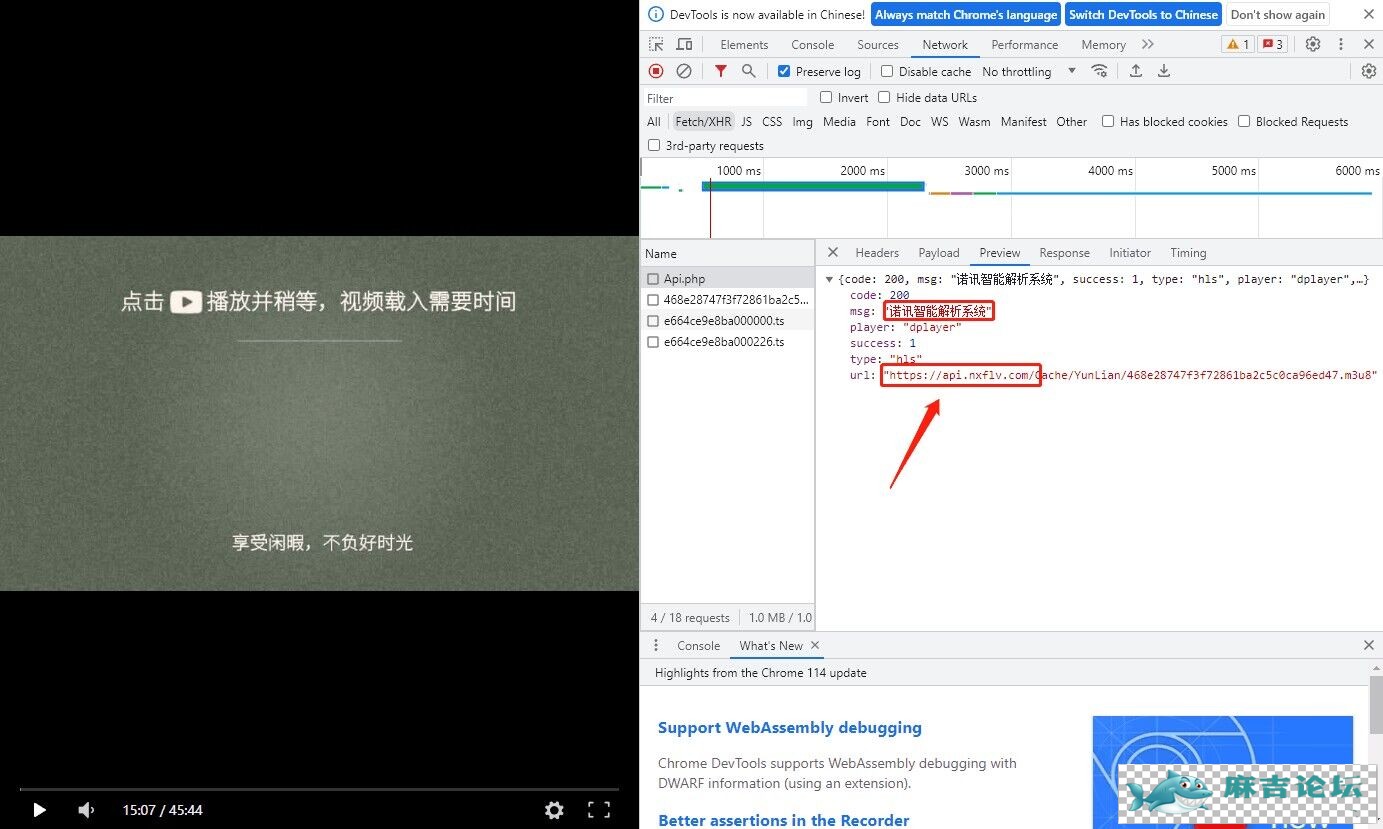The image size is (1383, 829).
Task: Play the video with play icon
Action: click(39, 810)
